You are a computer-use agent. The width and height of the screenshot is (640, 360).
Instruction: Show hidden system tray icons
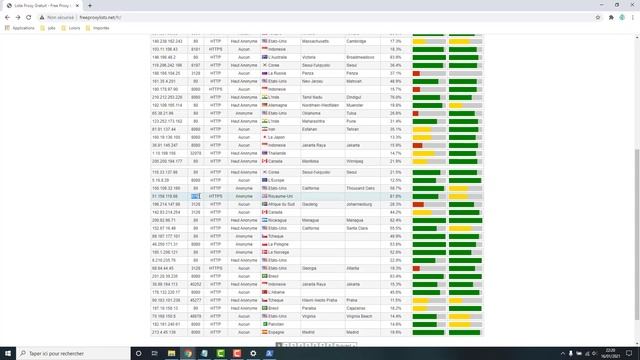[563, 353]
